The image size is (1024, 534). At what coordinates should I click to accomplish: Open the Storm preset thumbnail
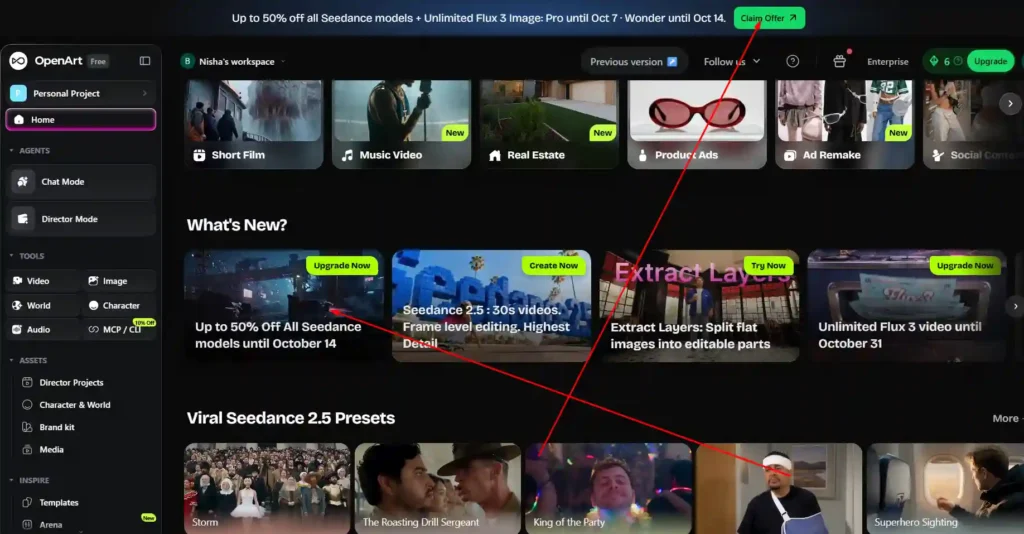[267, 488]
